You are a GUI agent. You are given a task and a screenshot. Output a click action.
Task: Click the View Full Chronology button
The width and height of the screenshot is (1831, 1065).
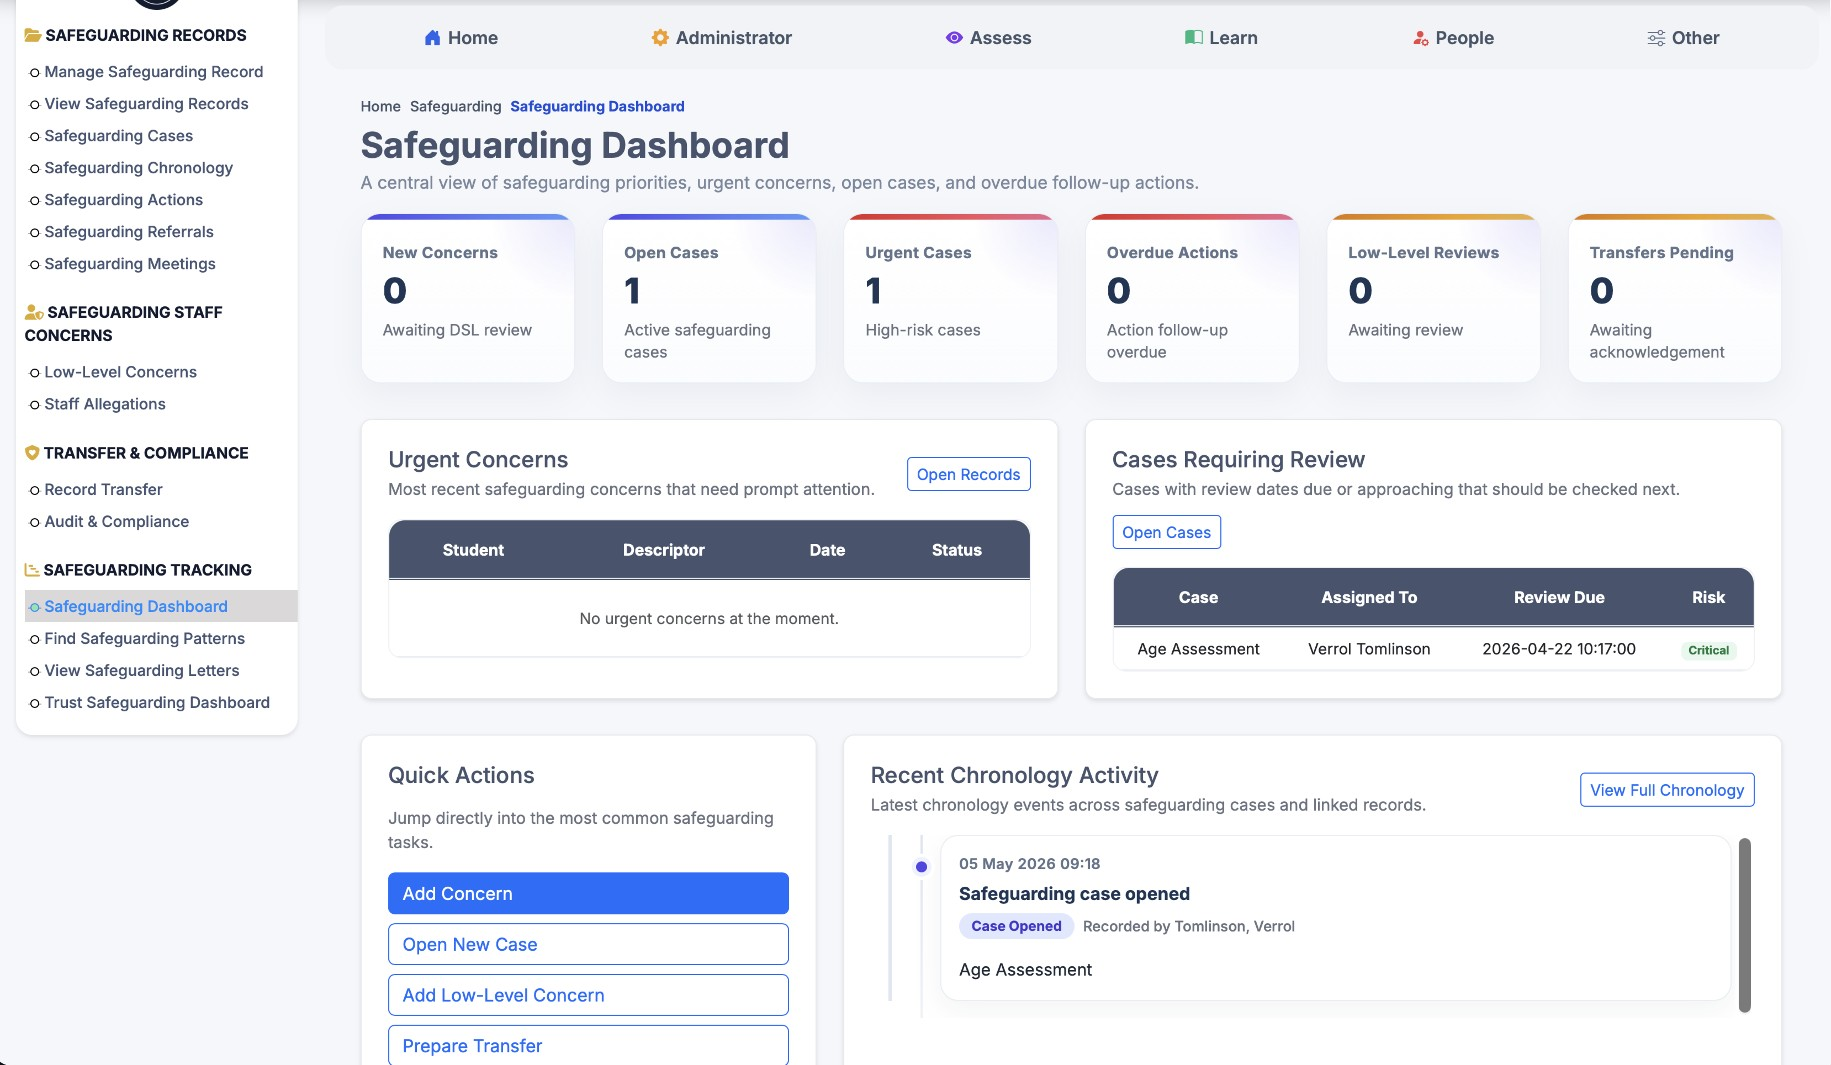tap(1666, 790)
